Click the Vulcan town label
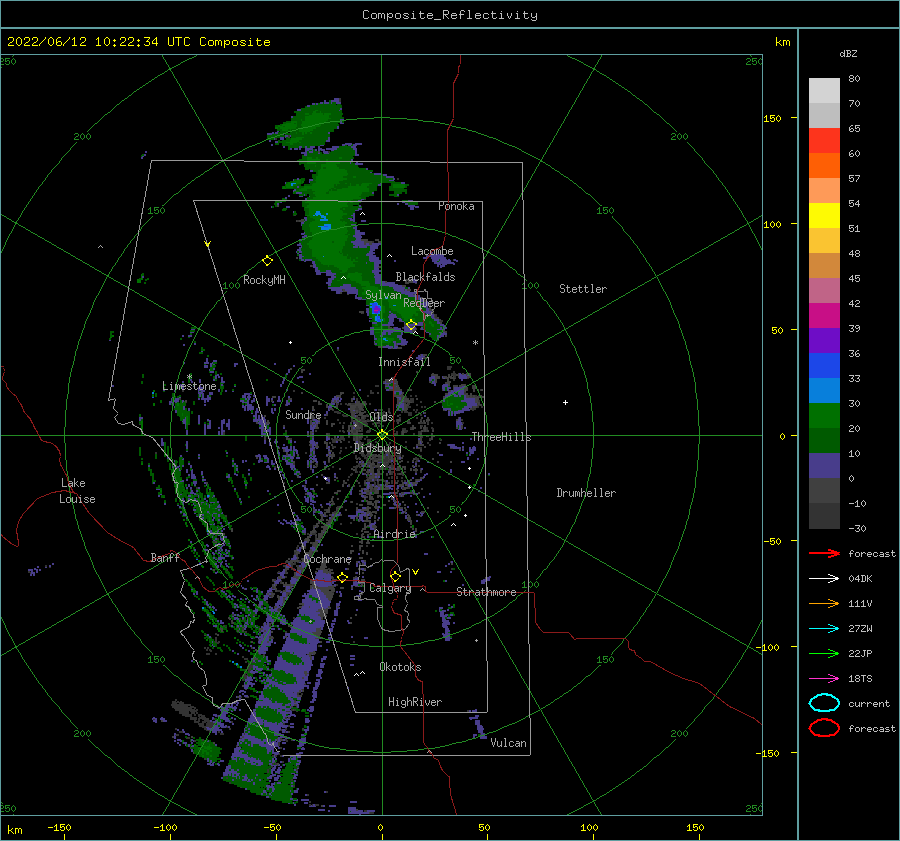 click(509, 743)
